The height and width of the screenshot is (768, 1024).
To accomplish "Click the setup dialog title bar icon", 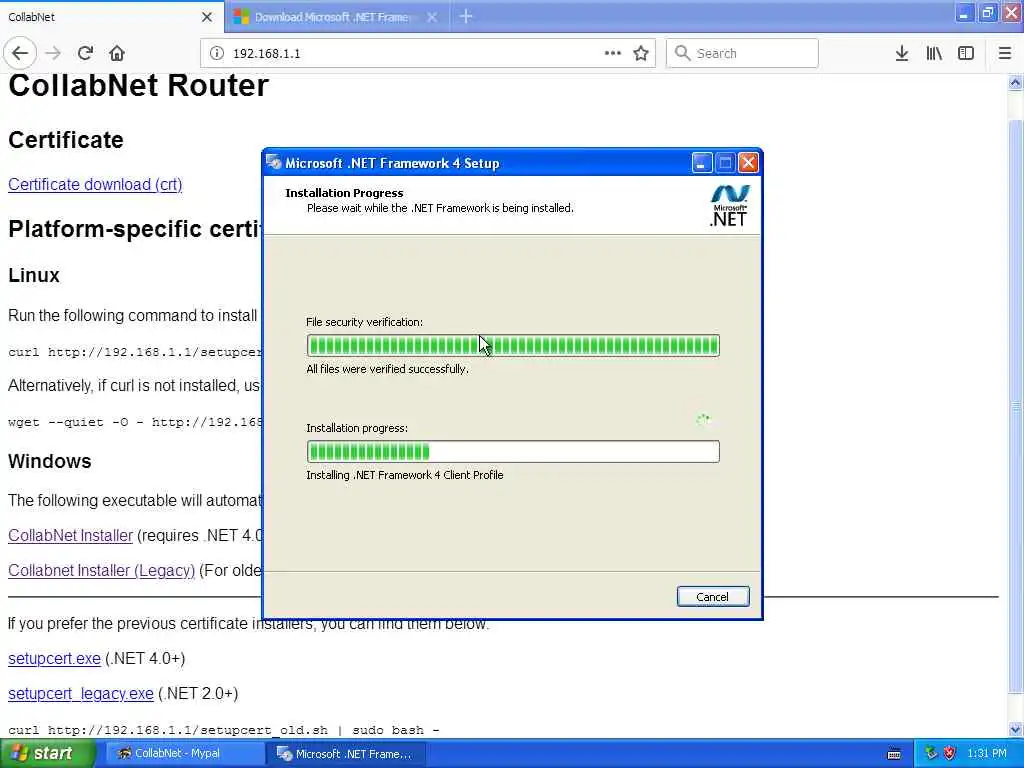I will [x=274, y=163].
